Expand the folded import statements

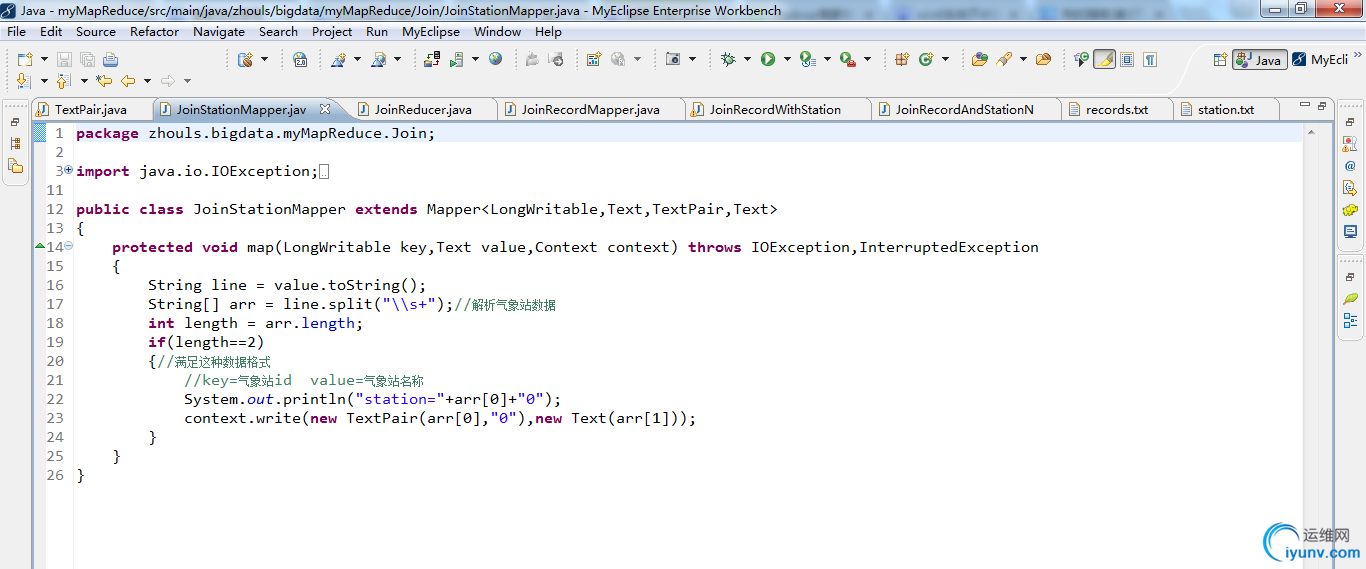(69, 171)
